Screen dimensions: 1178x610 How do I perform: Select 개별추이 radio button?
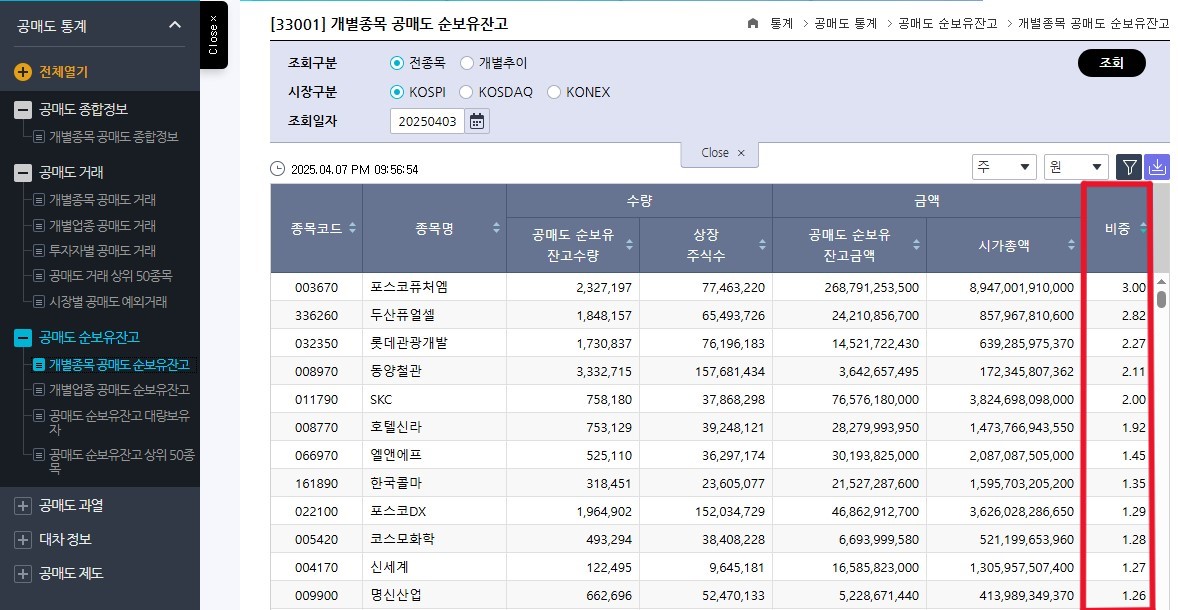[x=467, y=63]
